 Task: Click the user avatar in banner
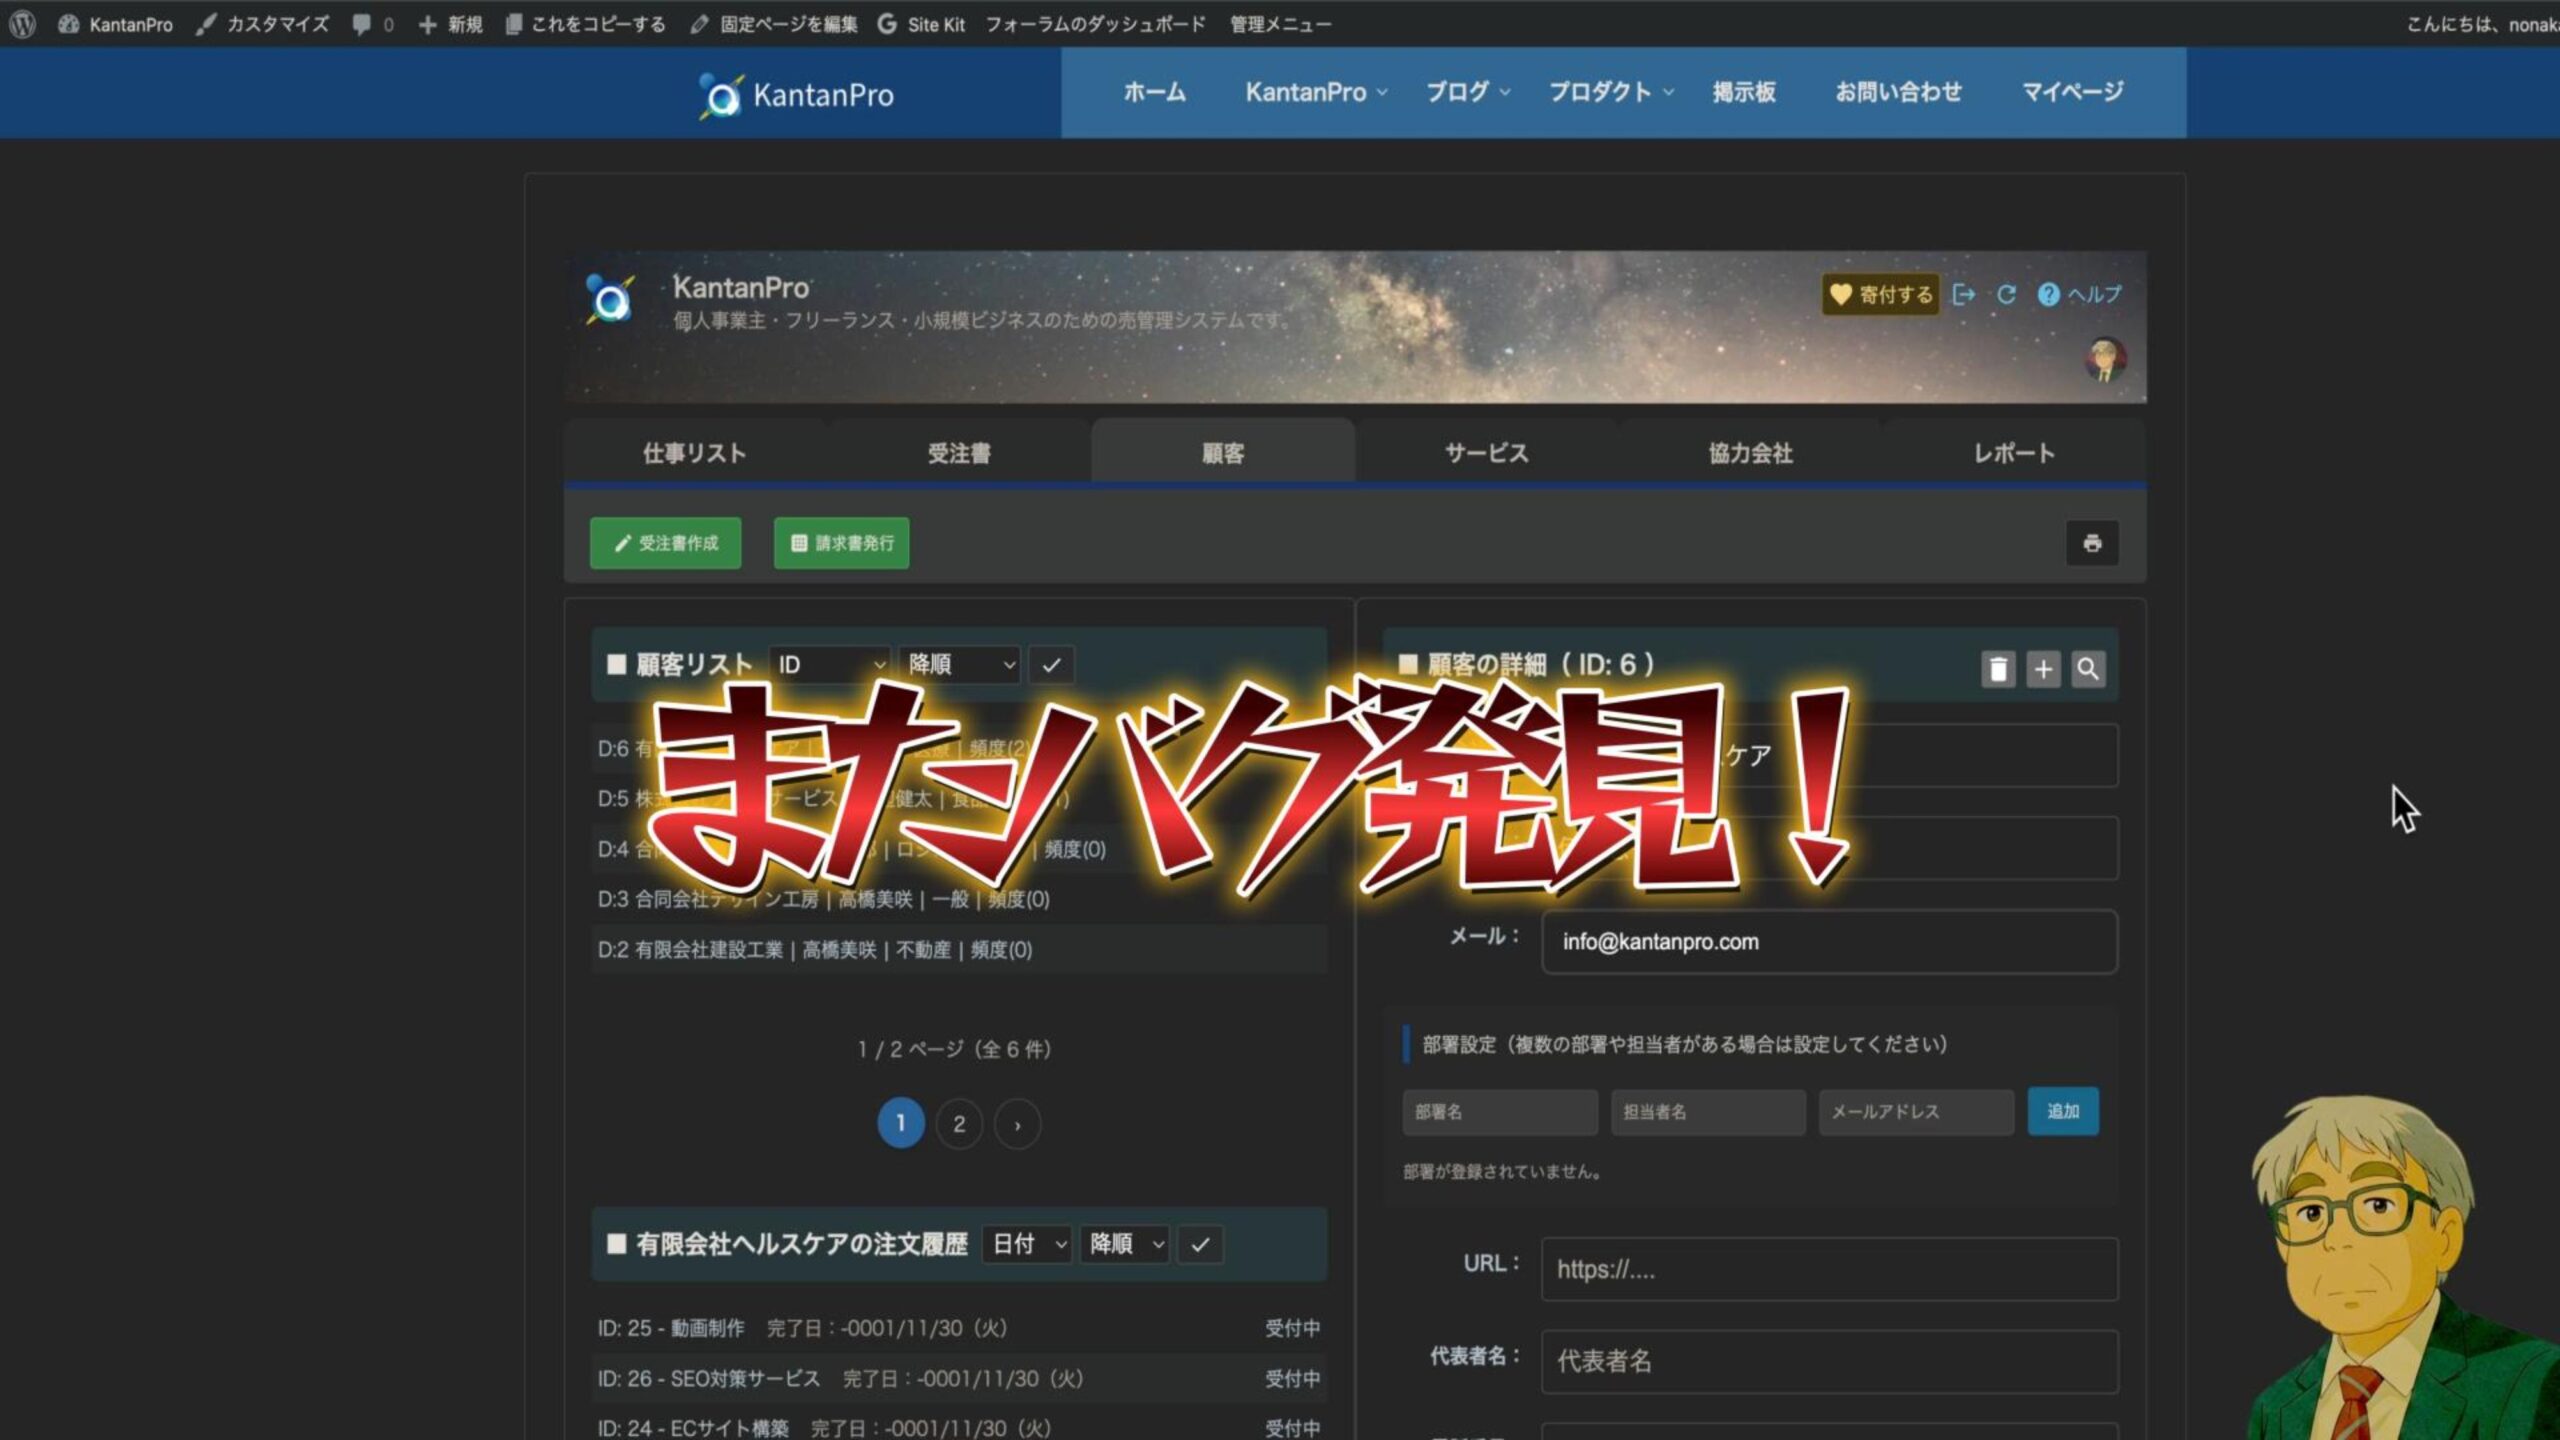2104,360
